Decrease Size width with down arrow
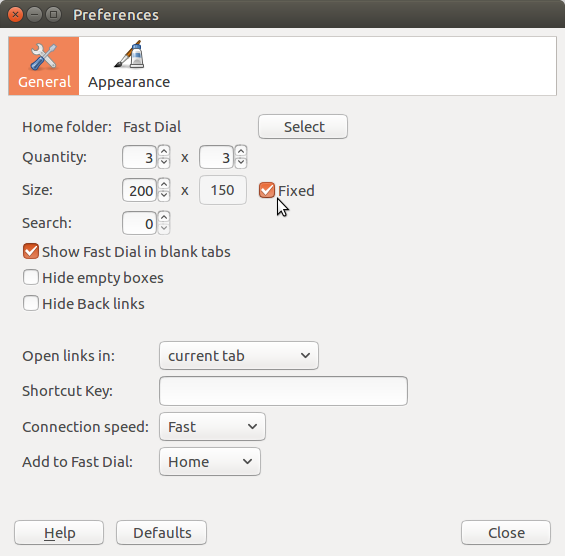Image resolution: width=565 pixels, height=556 pixels. 164,196
